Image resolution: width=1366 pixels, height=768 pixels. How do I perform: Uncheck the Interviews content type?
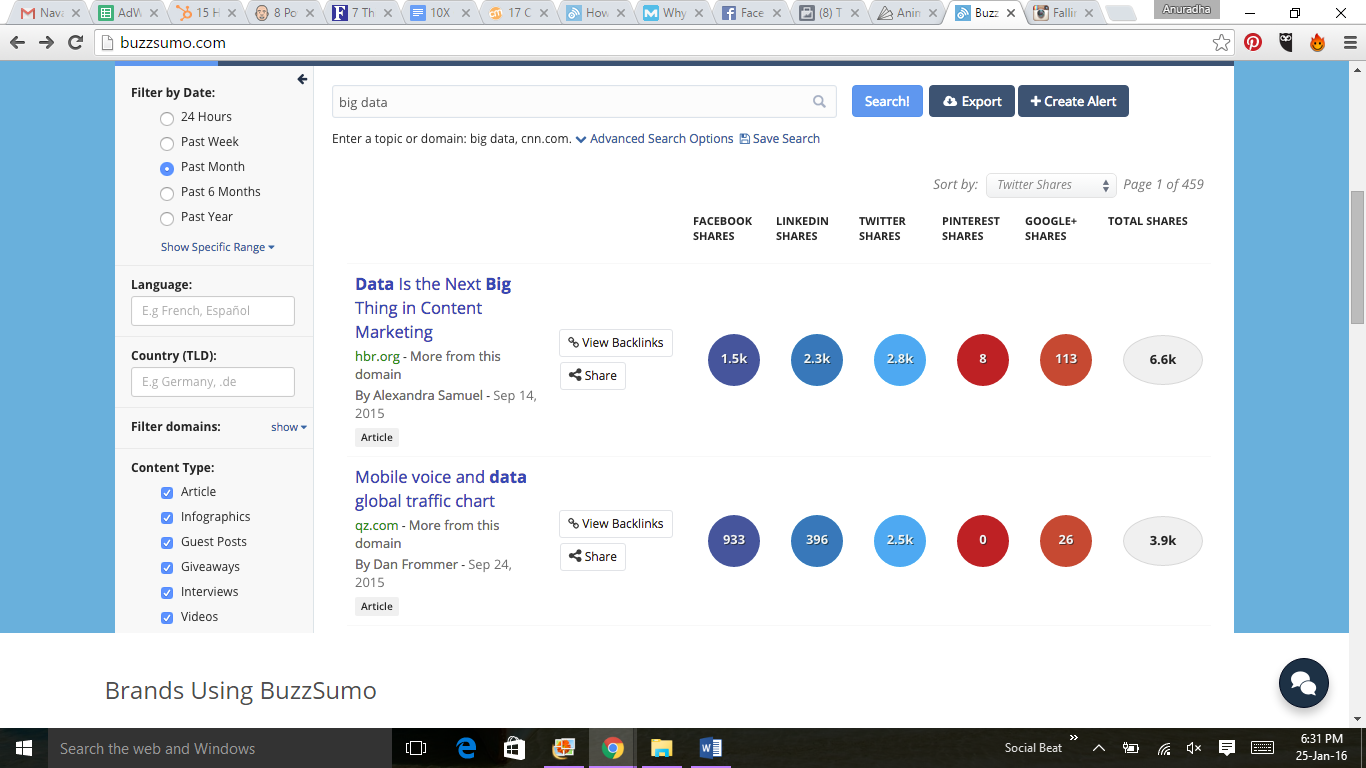click(x=167, y=592)
